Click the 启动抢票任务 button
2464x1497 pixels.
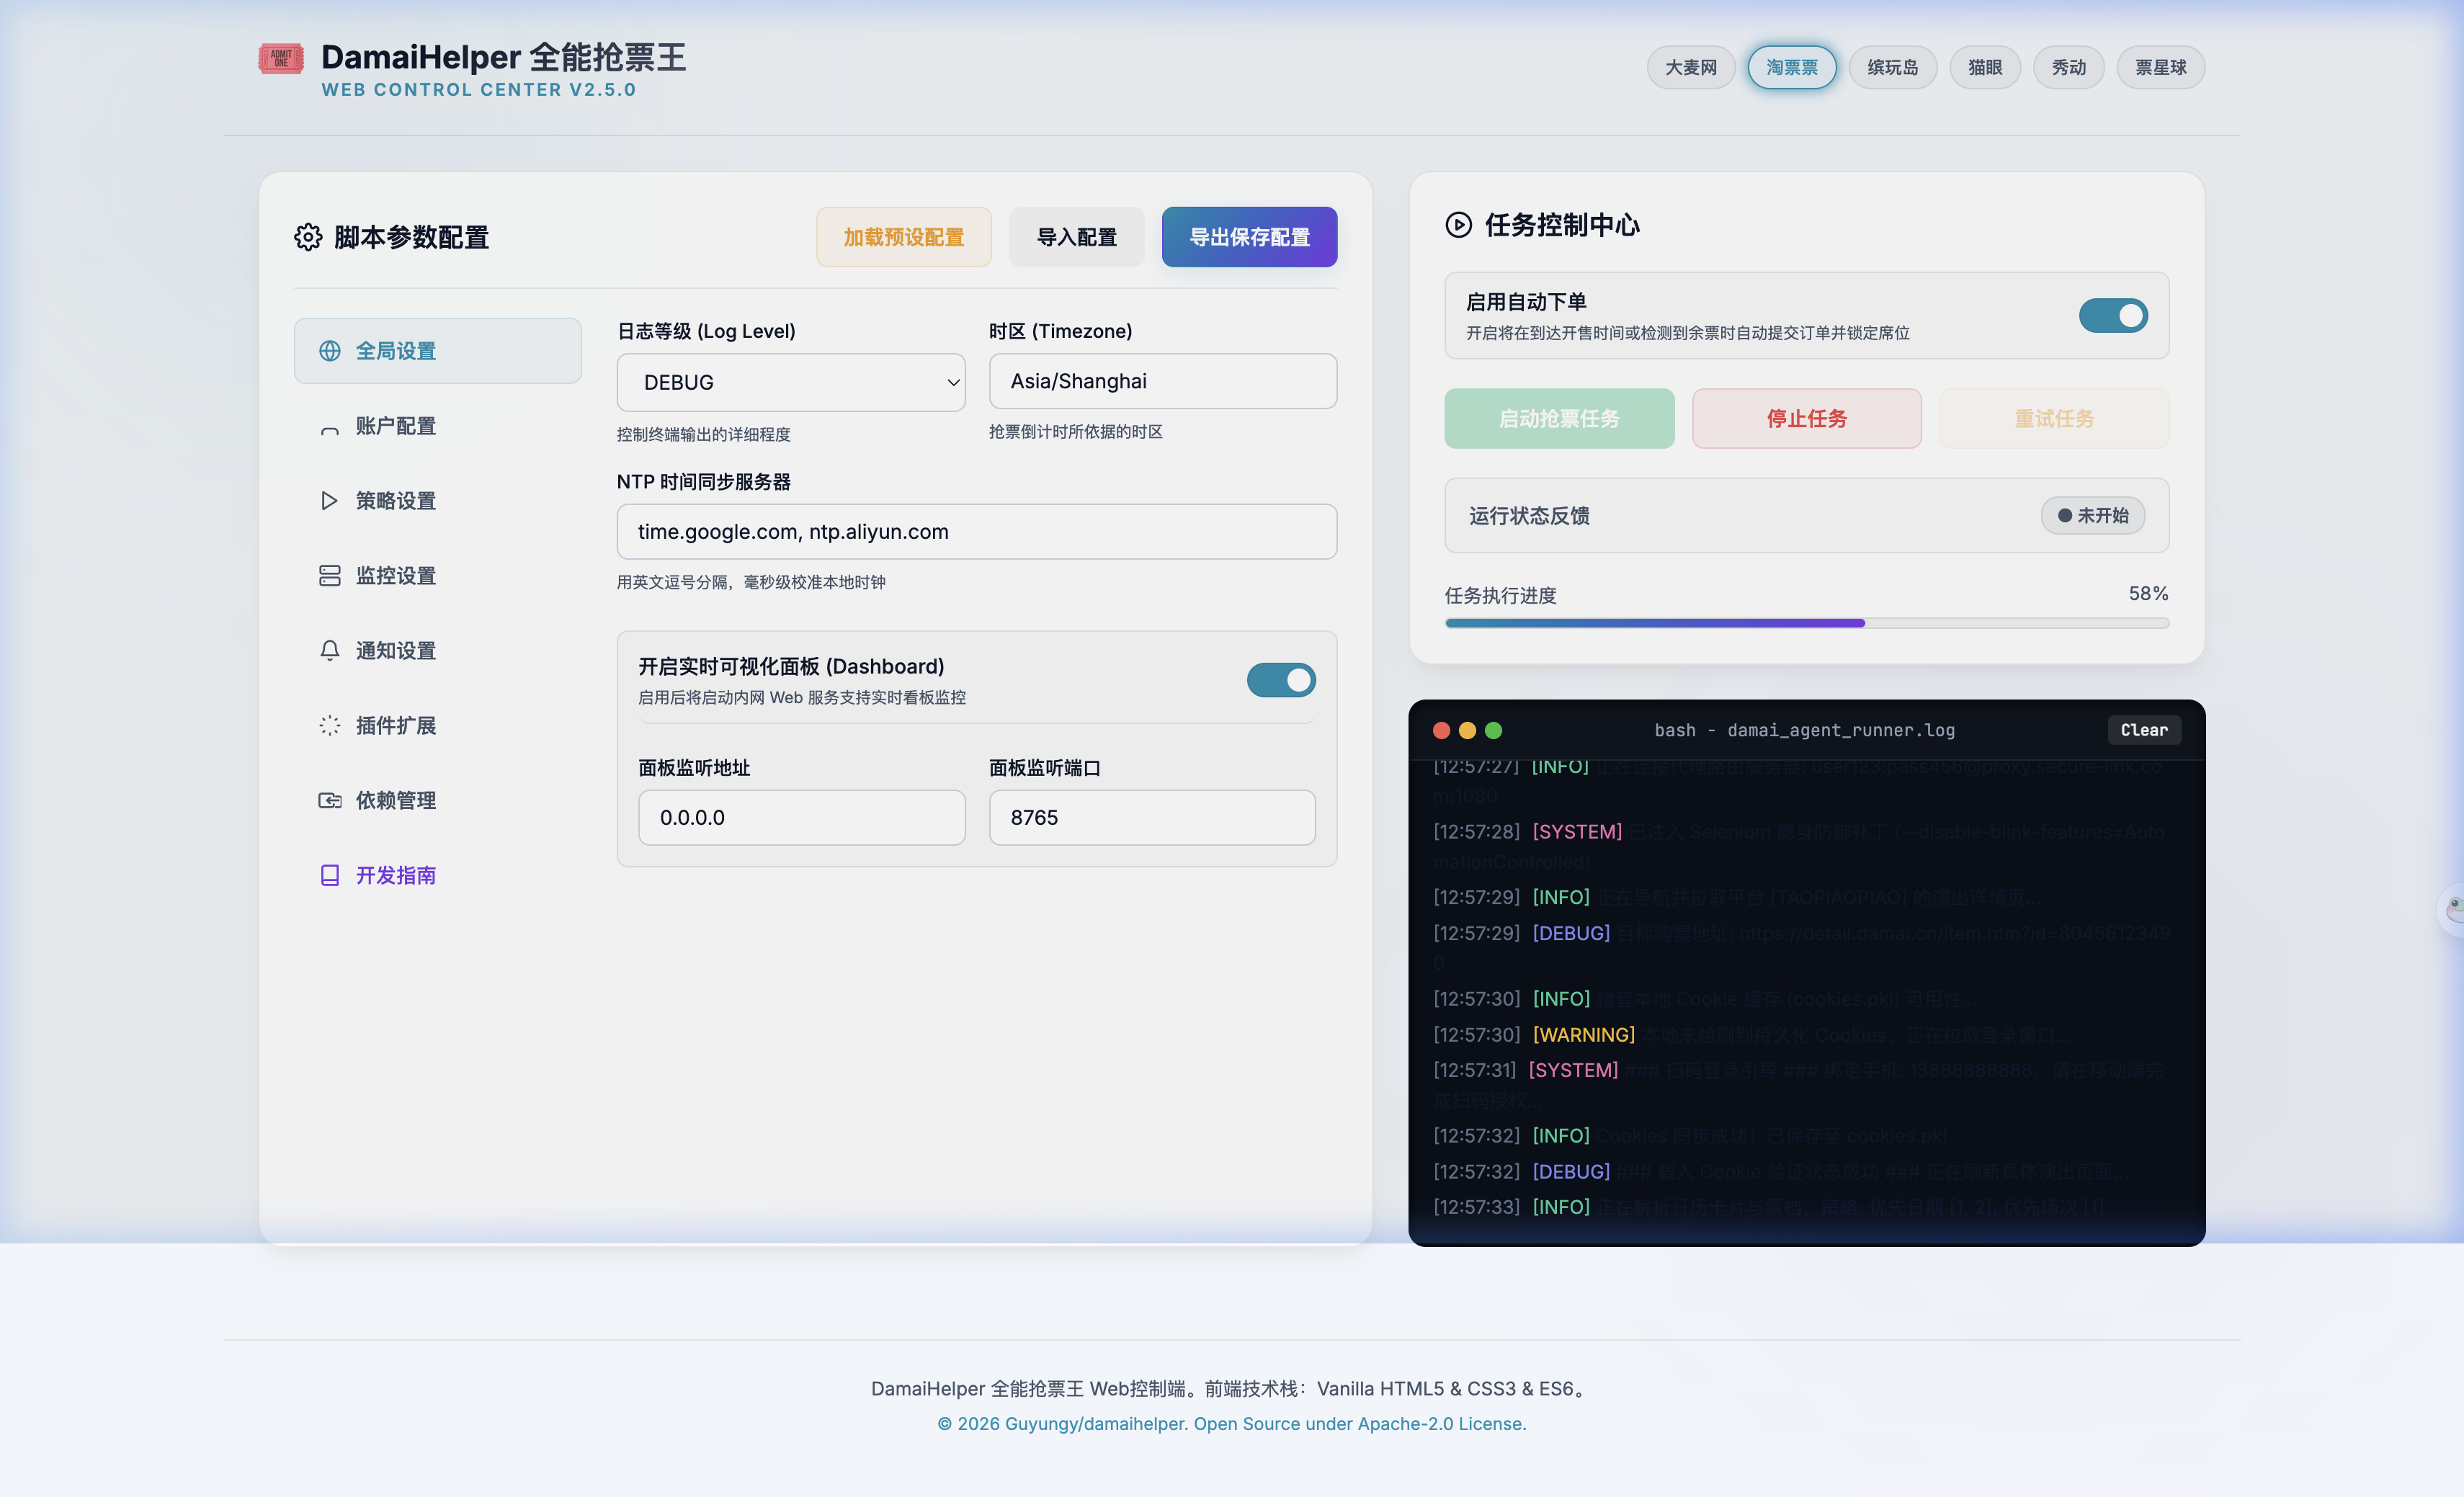click(x=1559, y=419)
